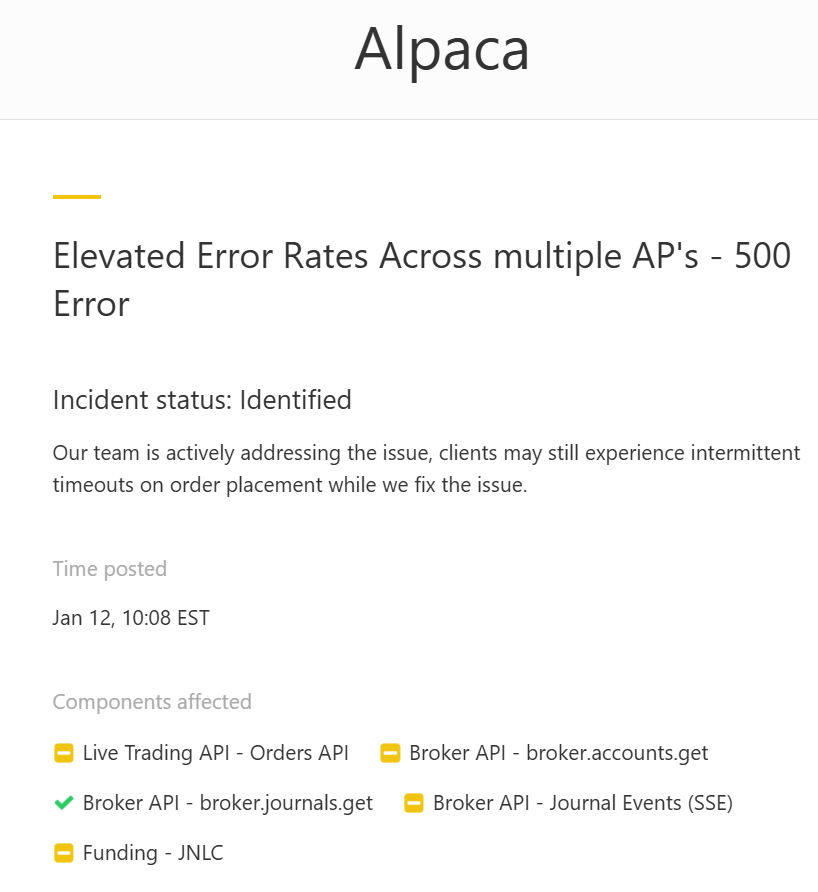Click yellow status icon beside Funding - JNLC
This screenshot has width=818, height=892.
pos(64,853)
